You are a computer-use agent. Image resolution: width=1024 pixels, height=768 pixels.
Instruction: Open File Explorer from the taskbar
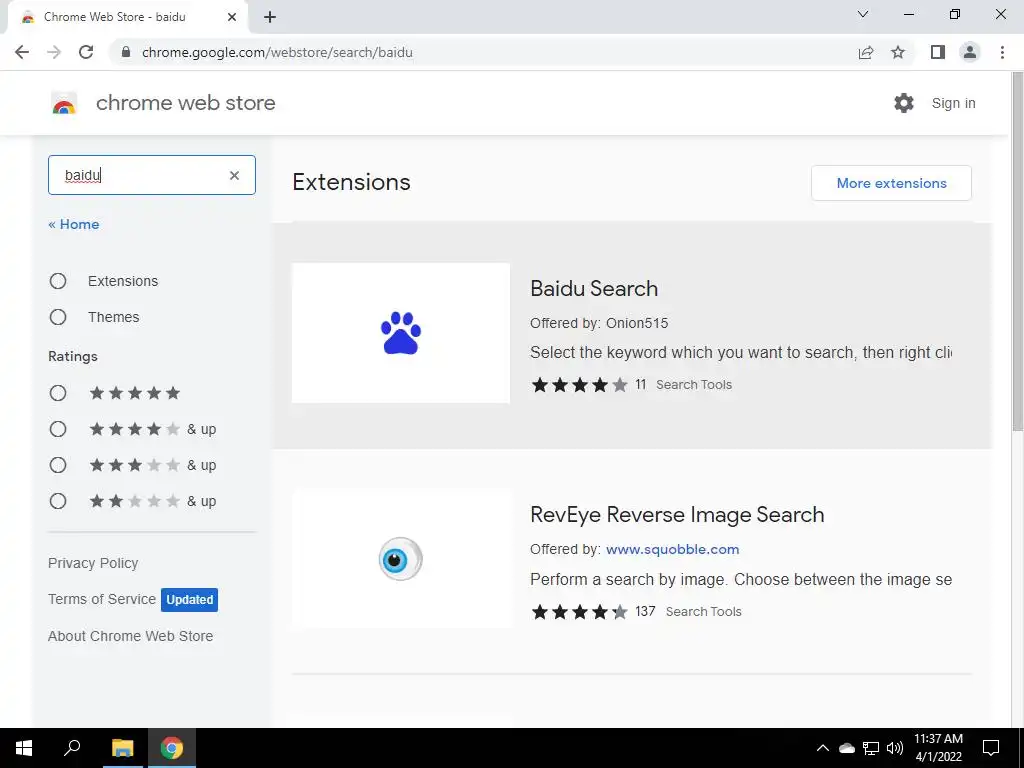click(122, 748)
